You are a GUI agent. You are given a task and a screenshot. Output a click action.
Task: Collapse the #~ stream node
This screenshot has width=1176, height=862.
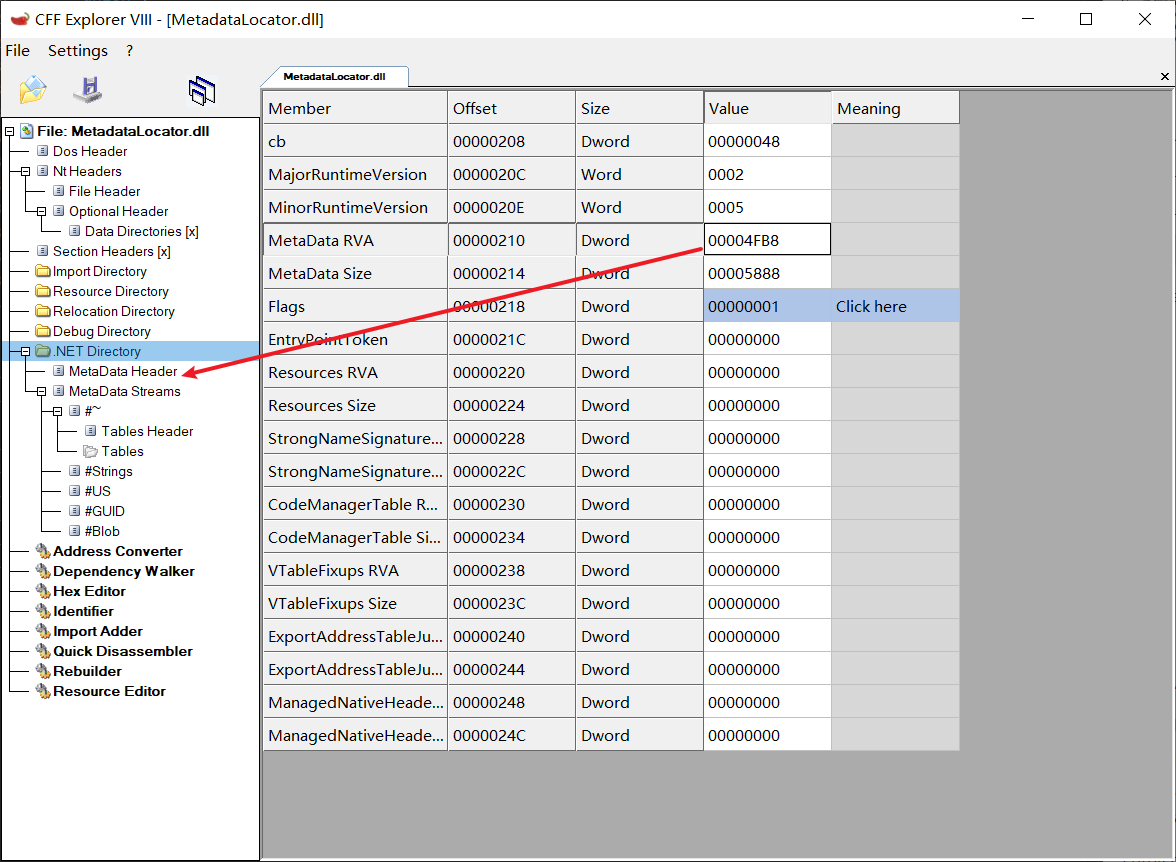(x=57, y=411)
